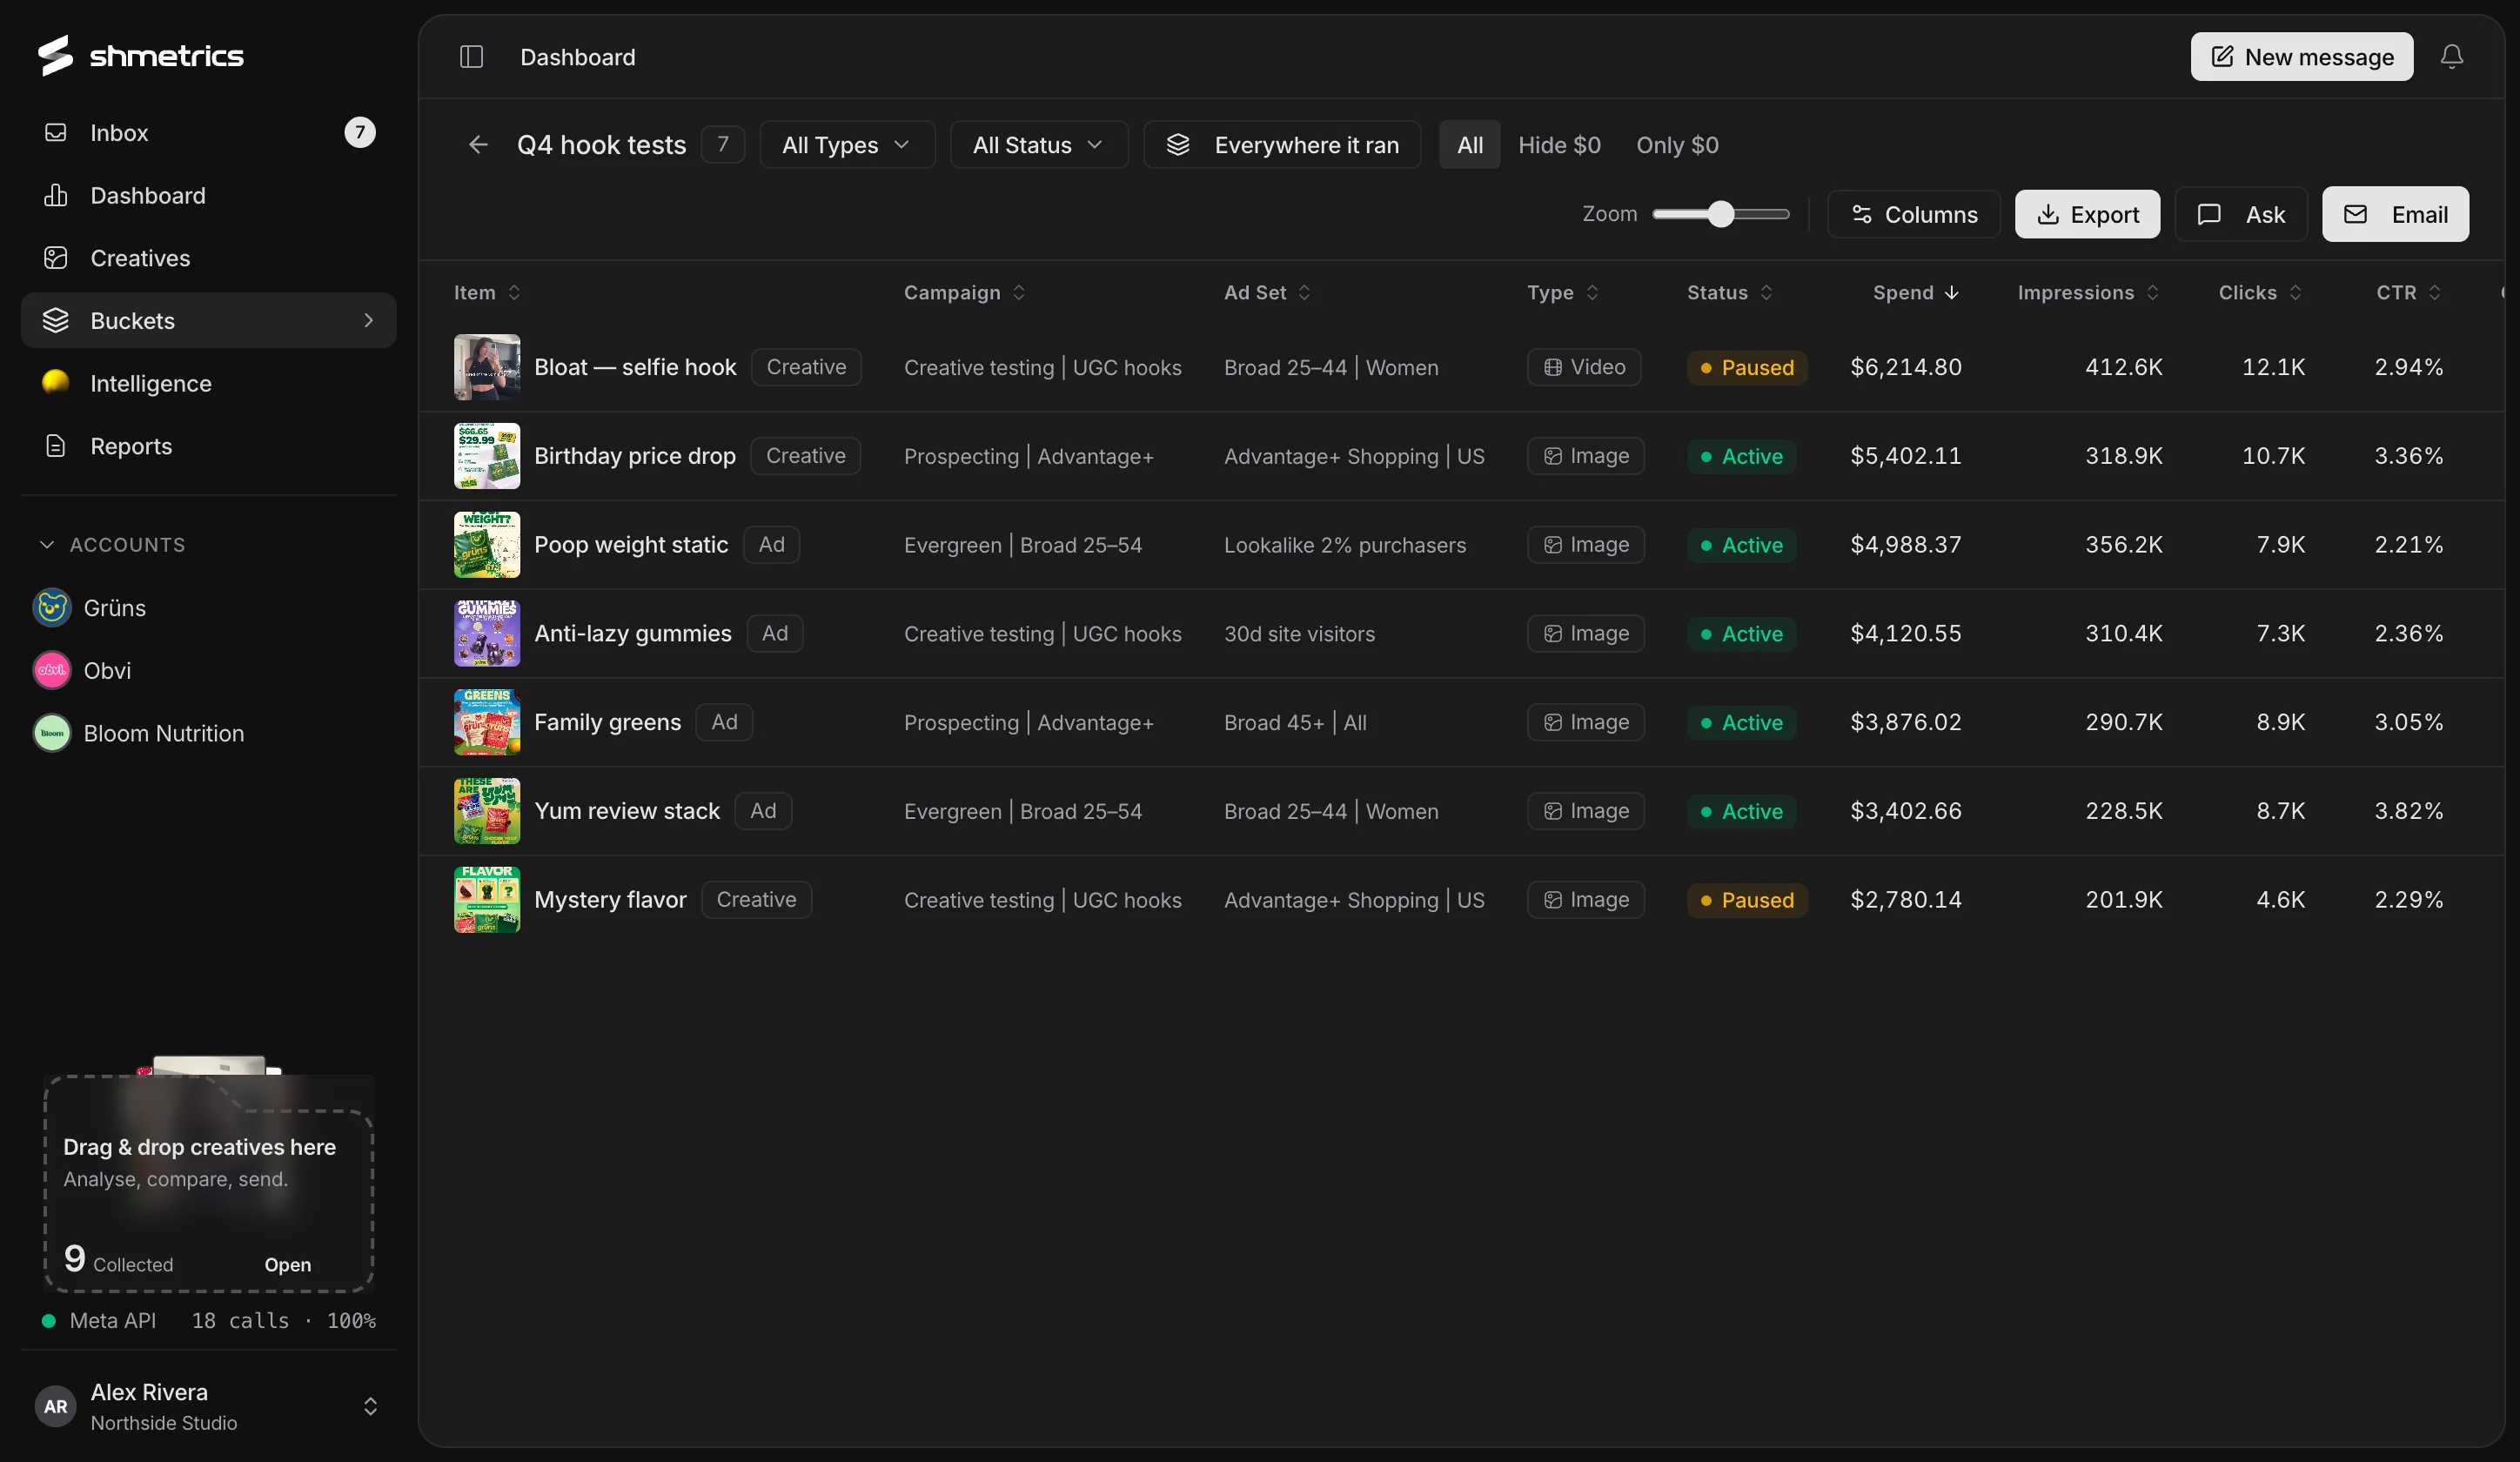This screenshot has width=2520, height=1462.
Task: Select the All spend filter
Action: 1469,145
